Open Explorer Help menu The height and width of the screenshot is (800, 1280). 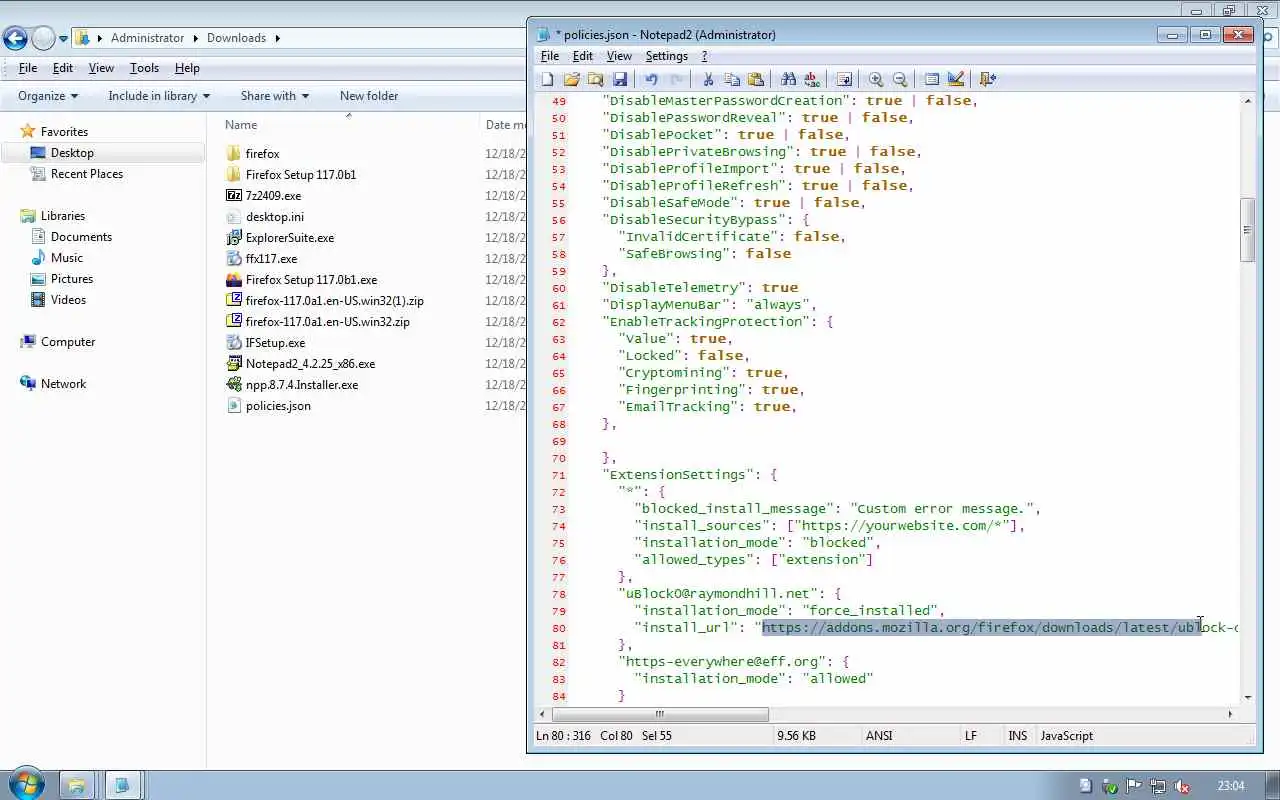pos(187,68)
